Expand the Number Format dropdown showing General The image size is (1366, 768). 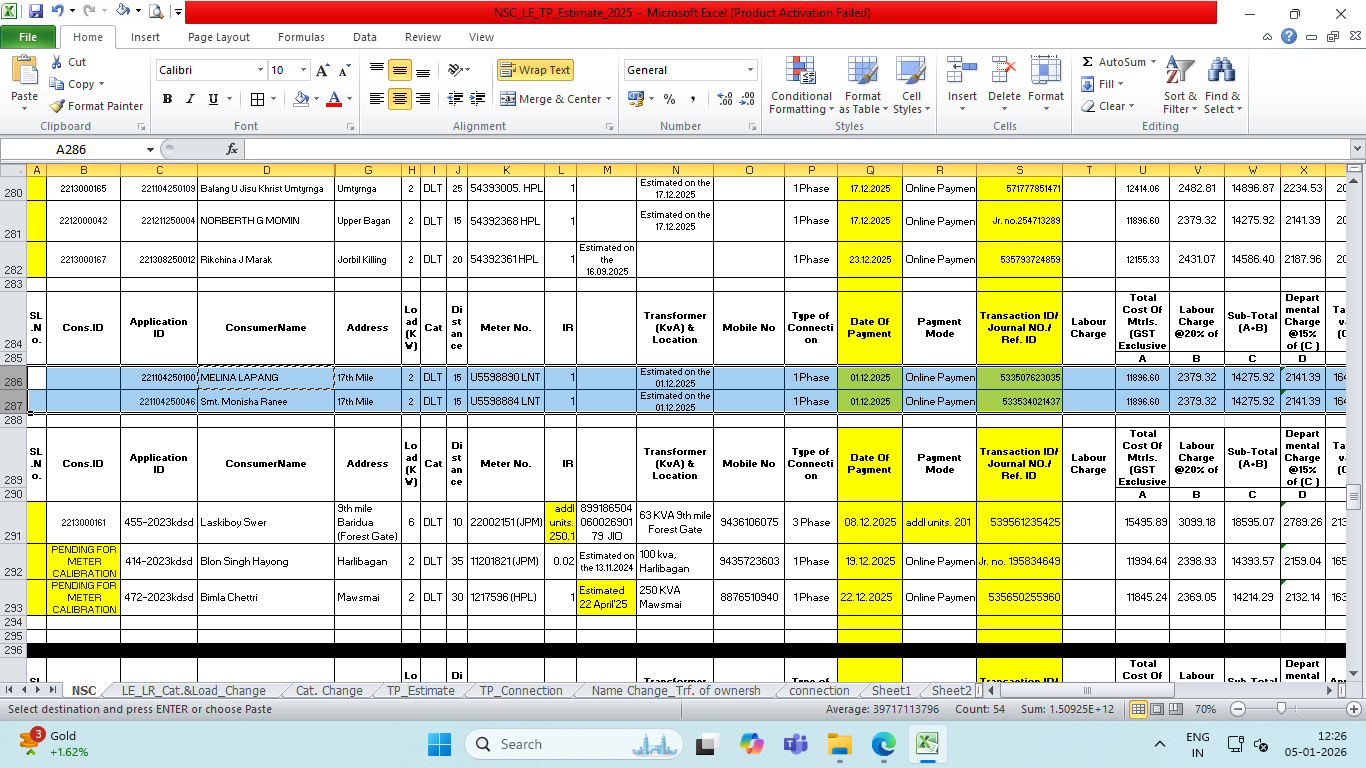click(x=750, y=70)
